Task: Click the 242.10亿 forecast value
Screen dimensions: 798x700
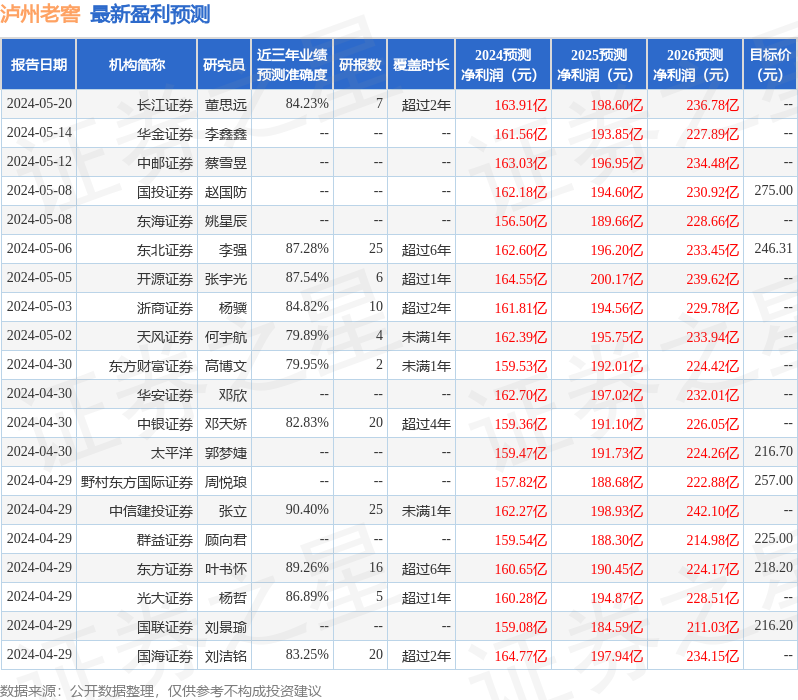Action: click(712, 511)
